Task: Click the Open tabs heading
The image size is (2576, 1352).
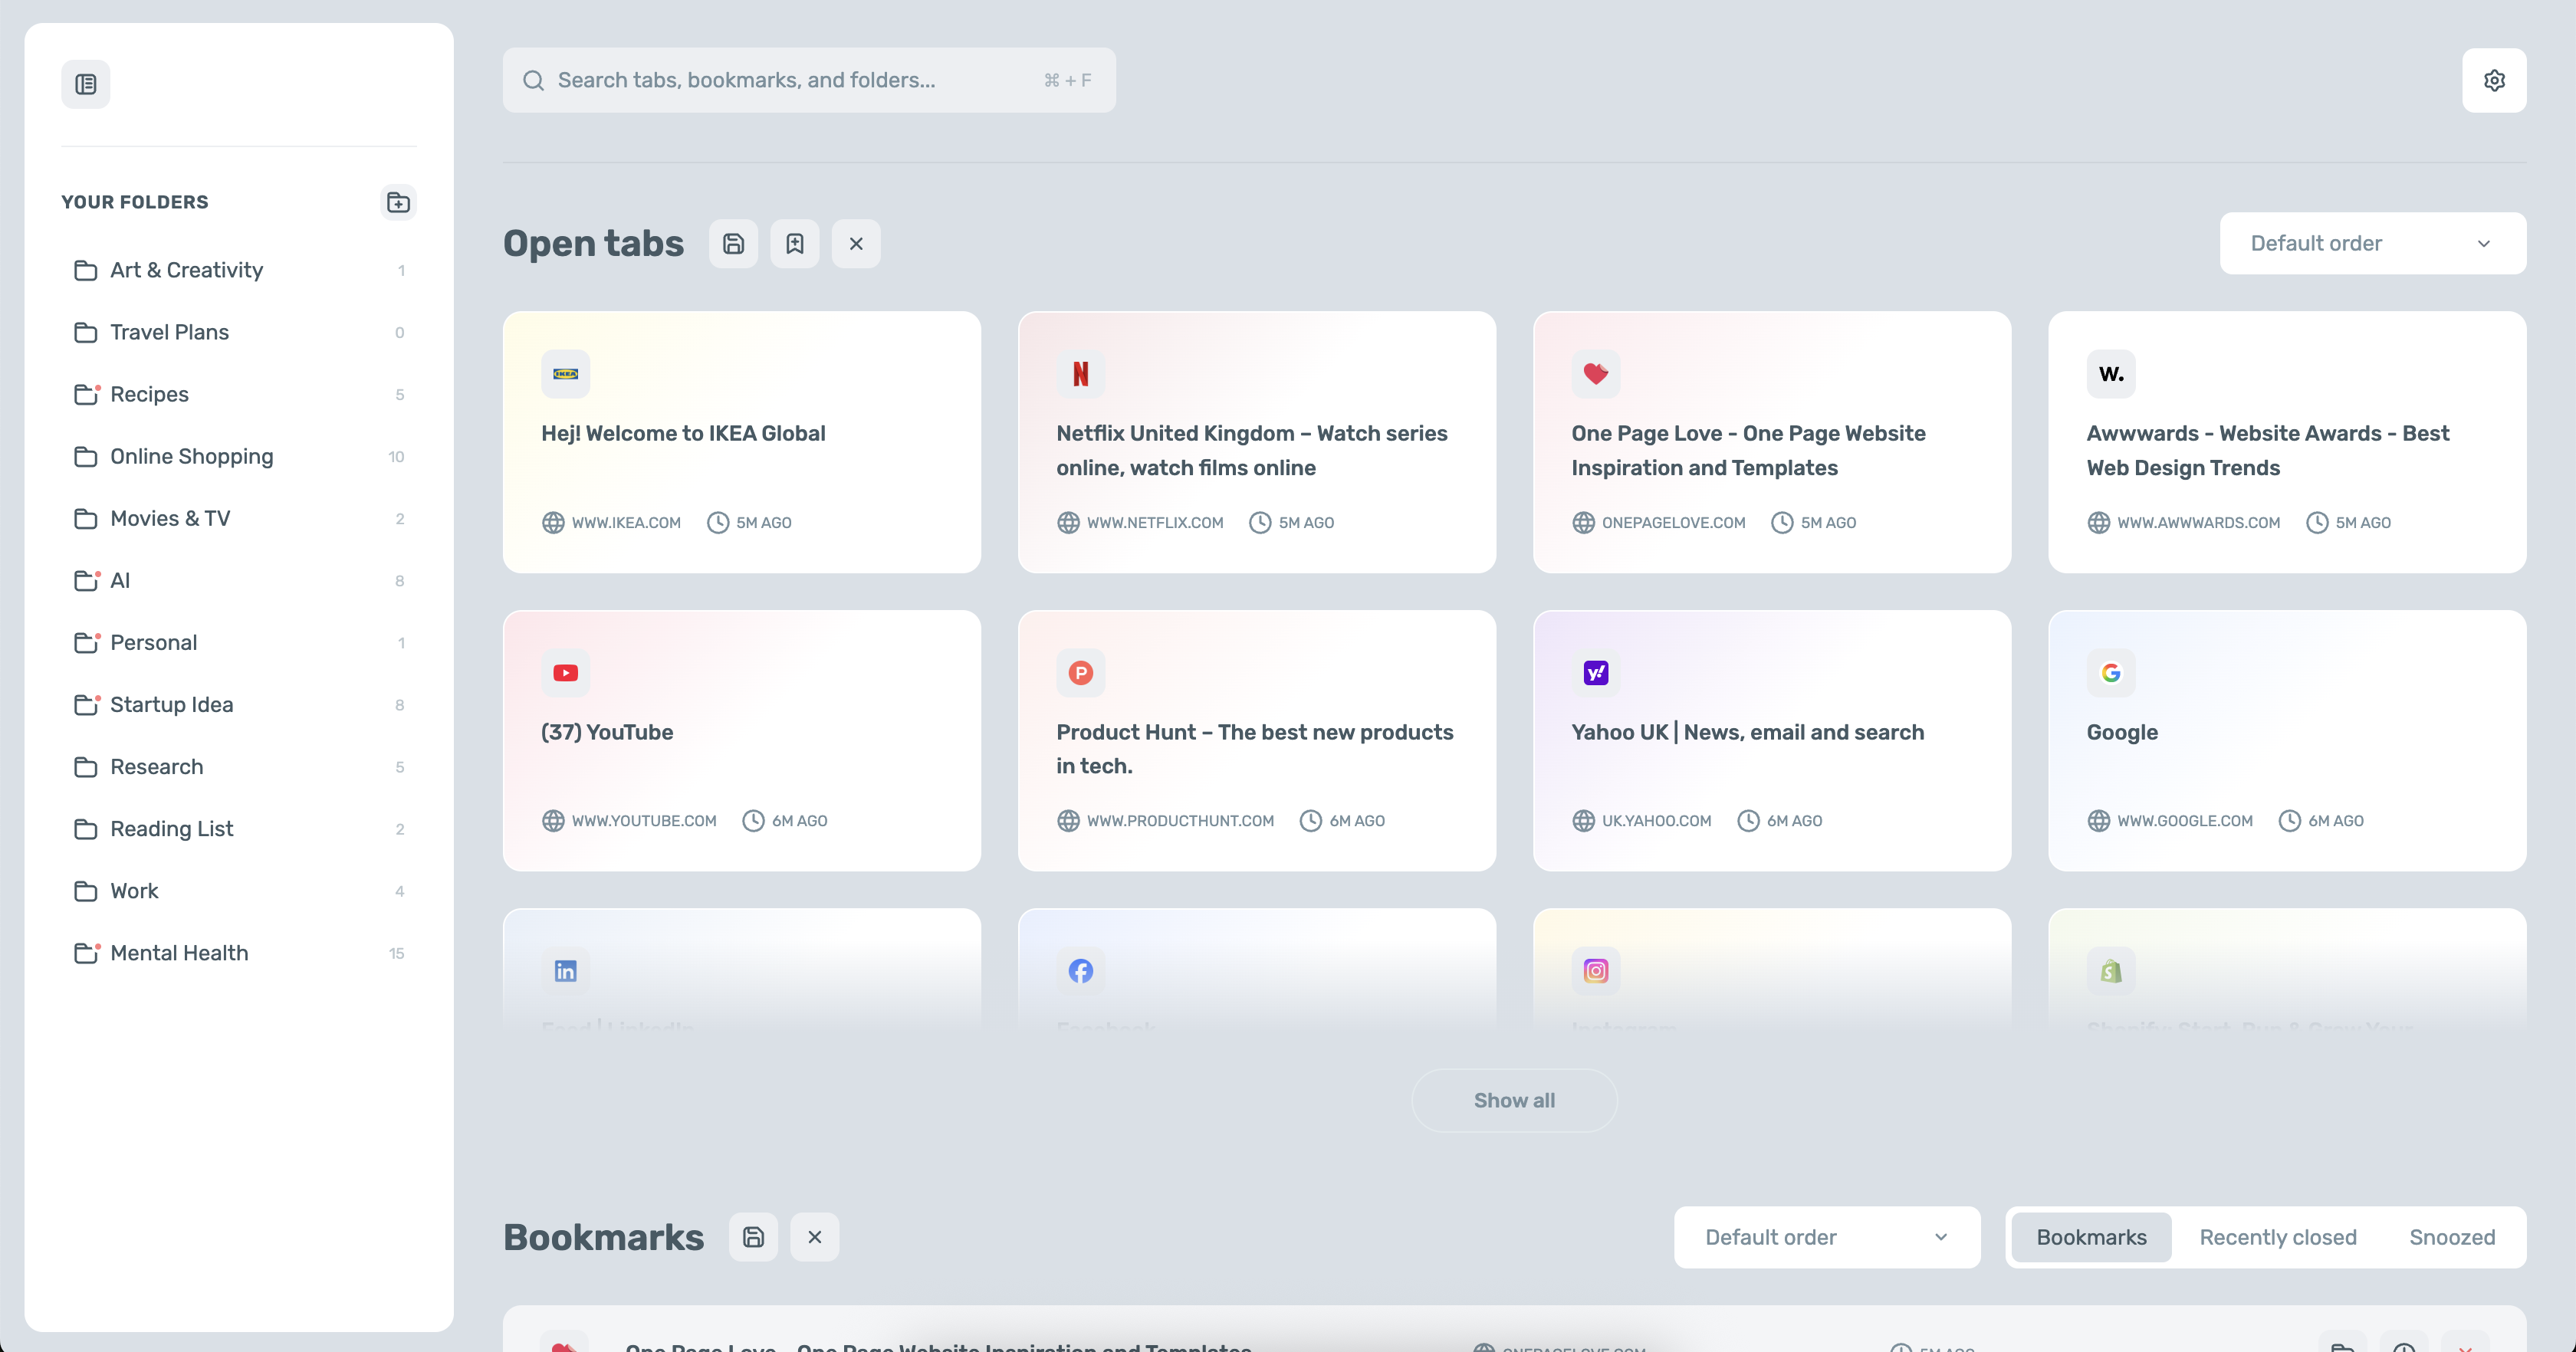Action: pos(594,243)
